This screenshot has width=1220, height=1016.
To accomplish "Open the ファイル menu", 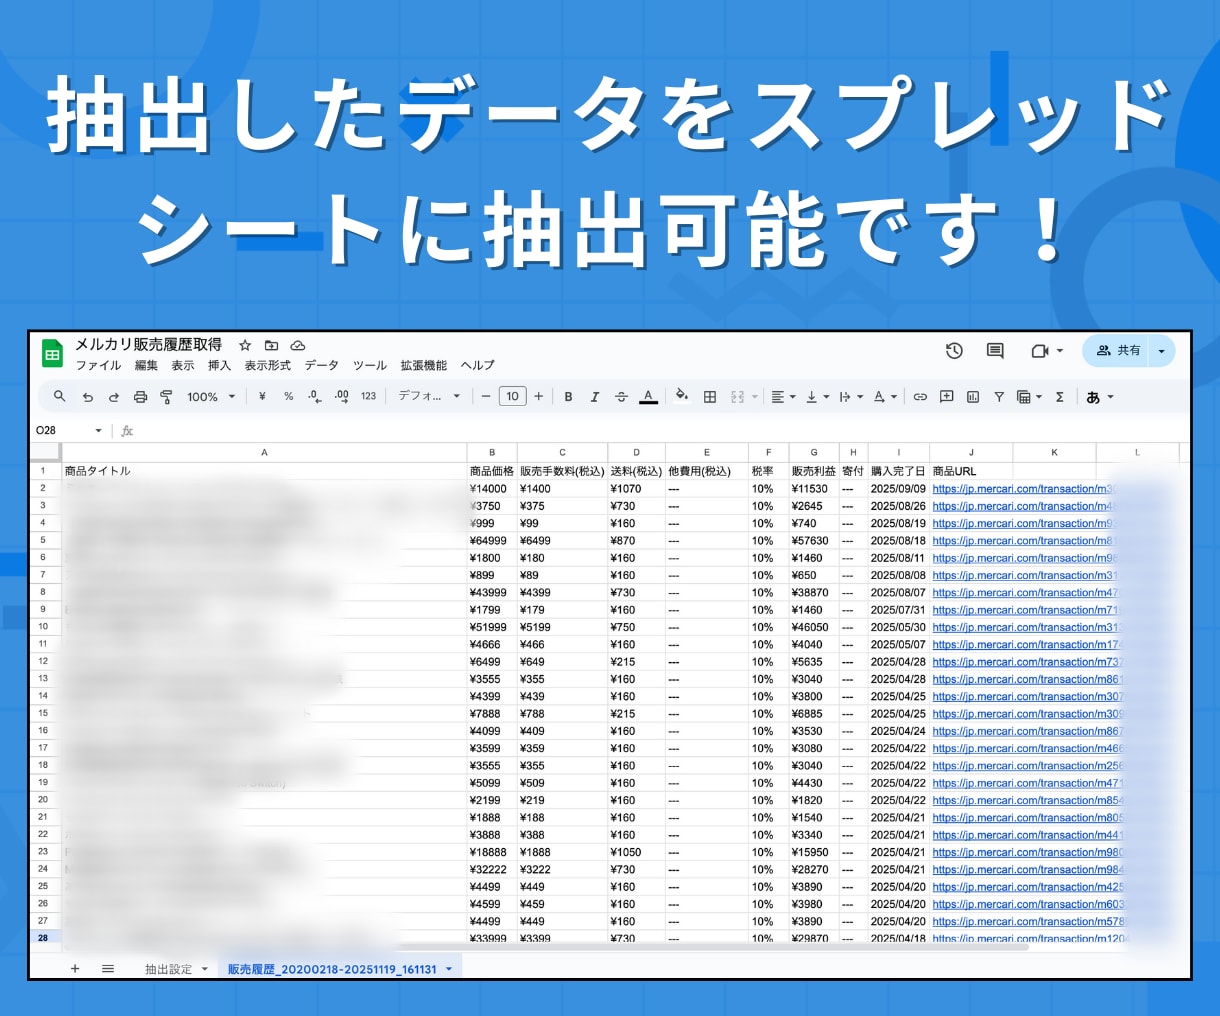I will coord(98,366).
